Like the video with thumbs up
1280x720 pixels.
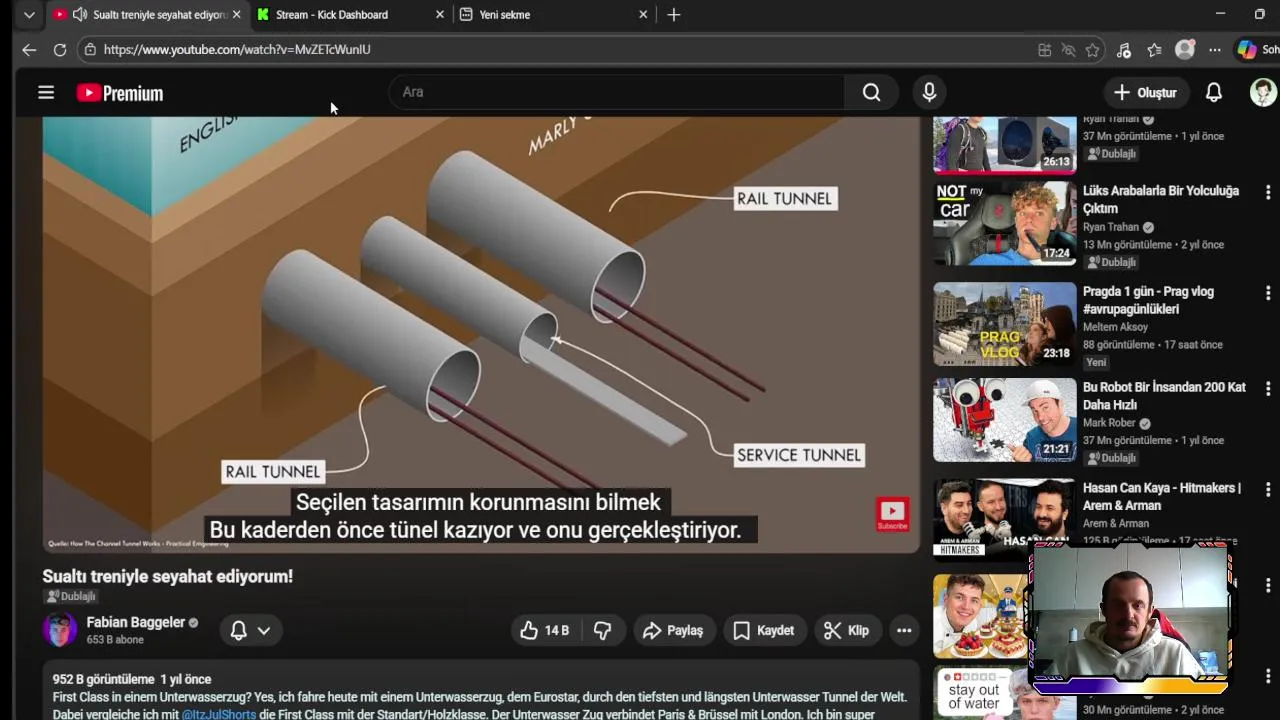click(x=543, y=630)
